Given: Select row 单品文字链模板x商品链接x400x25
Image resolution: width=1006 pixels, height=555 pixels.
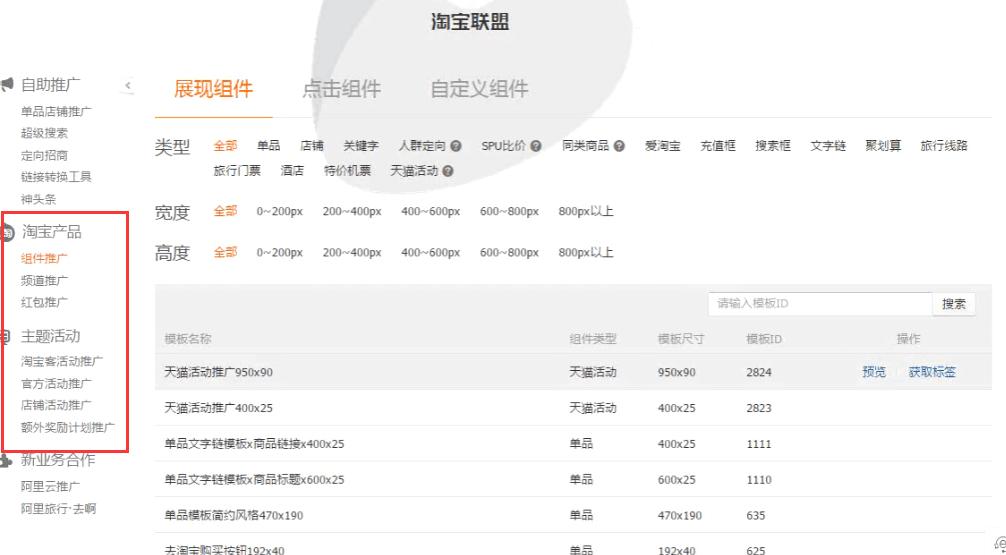Looking at the screenshot, I should click(x=573, y=444).
